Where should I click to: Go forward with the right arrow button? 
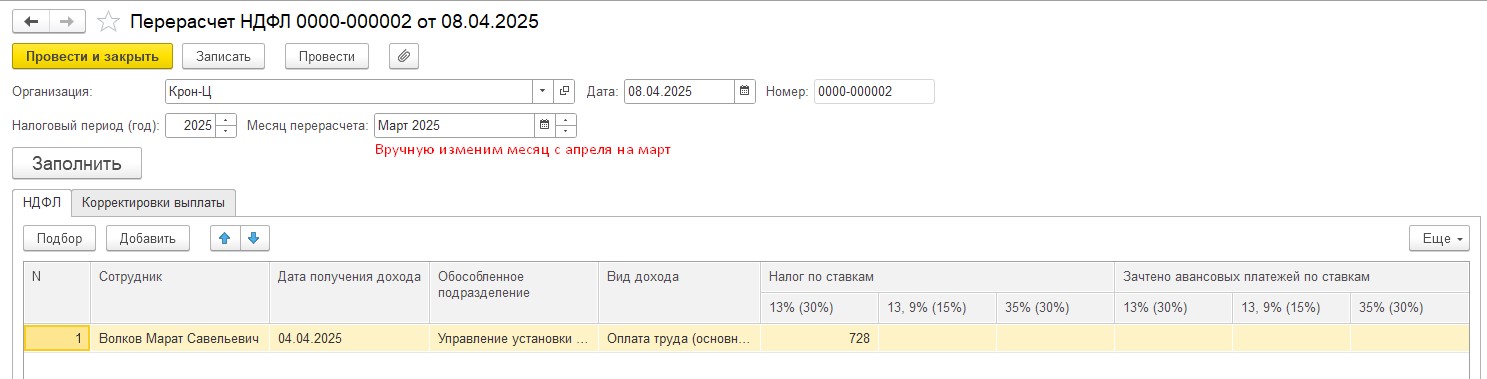click(67, 22)
